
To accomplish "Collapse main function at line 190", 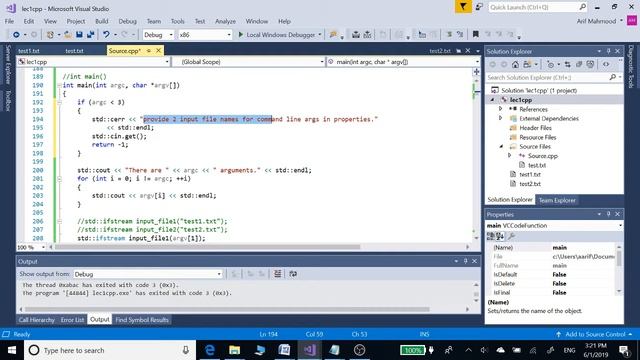I will (x=60, y=85).
